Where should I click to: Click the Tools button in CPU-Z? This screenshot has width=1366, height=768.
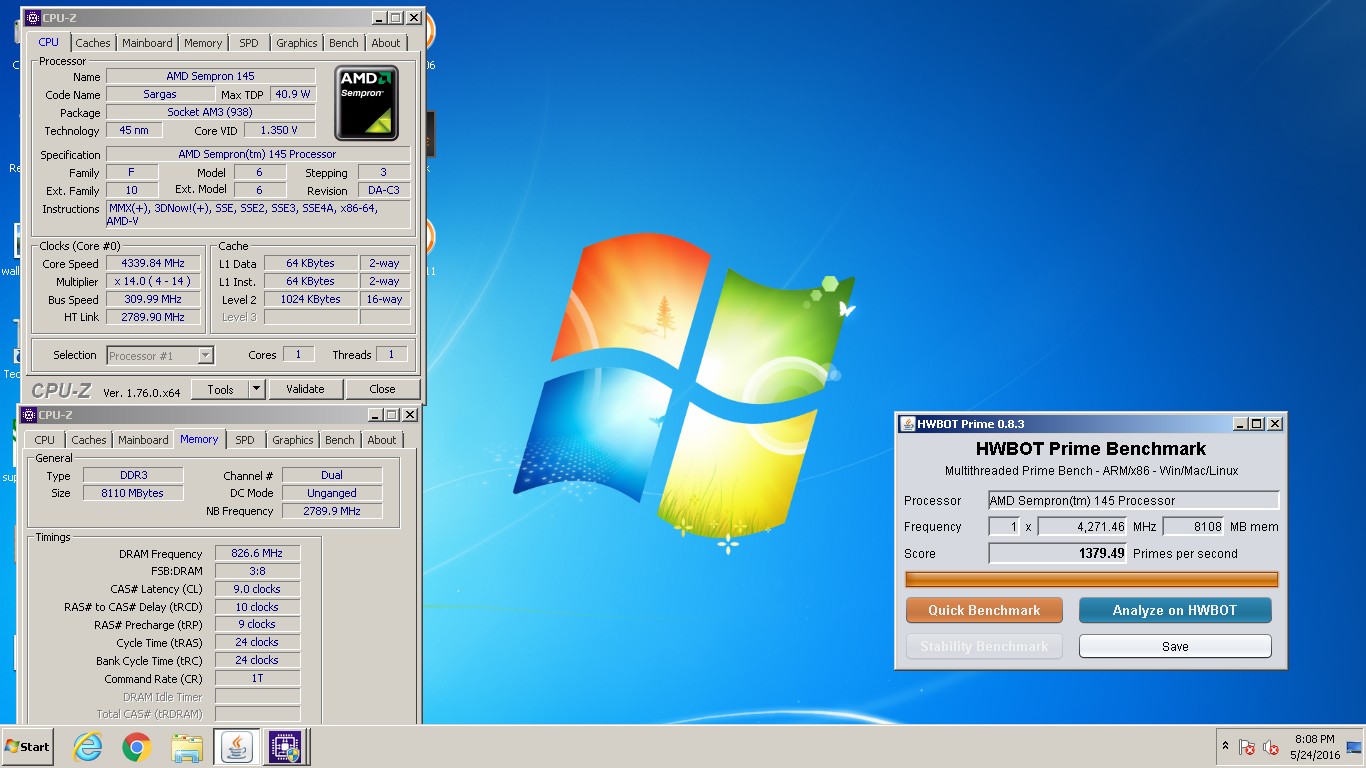(x=220, y=389)
